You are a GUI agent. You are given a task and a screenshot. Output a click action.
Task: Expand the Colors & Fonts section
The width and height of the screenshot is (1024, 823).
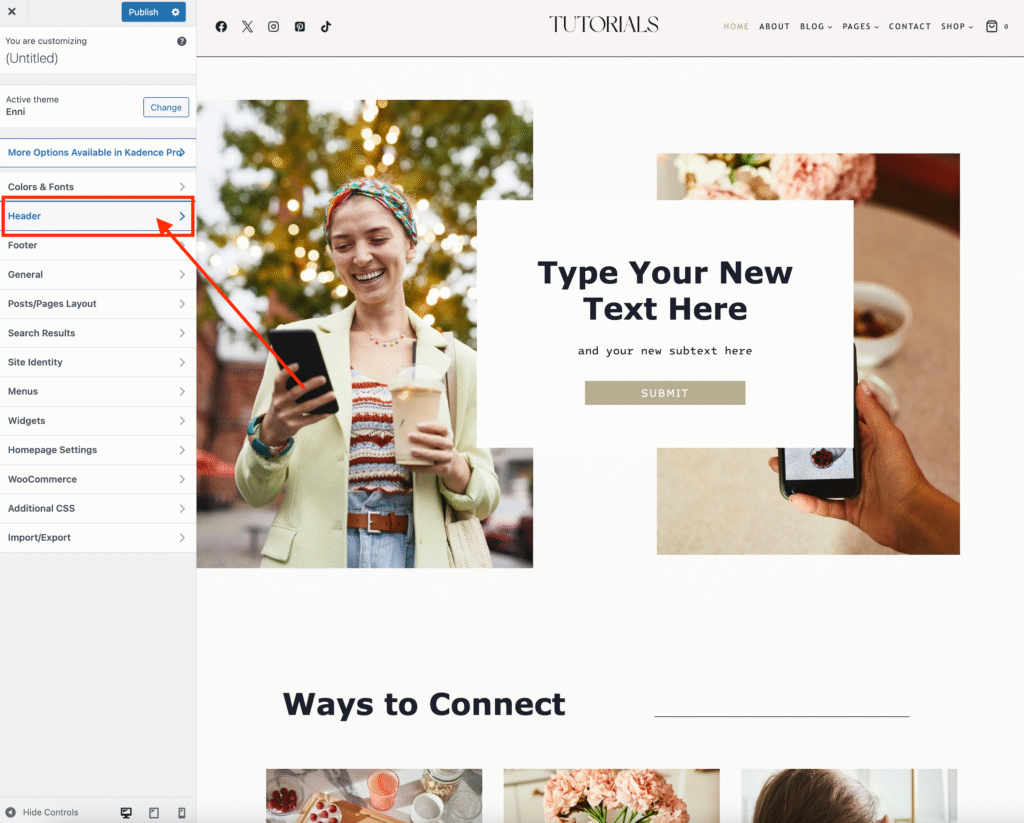97,187
